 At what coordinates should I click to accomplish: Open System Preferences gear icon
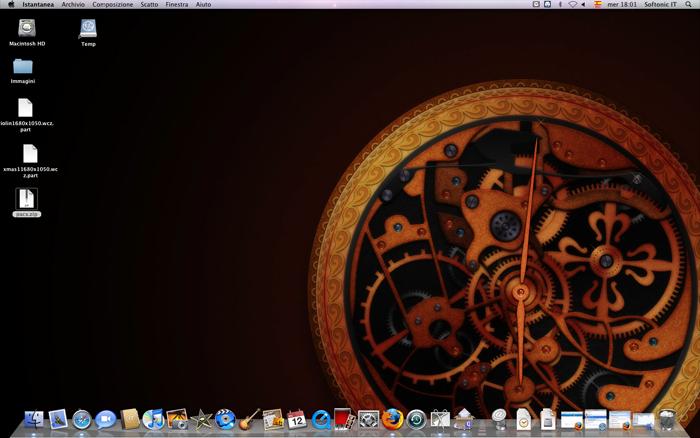(369, 420)
